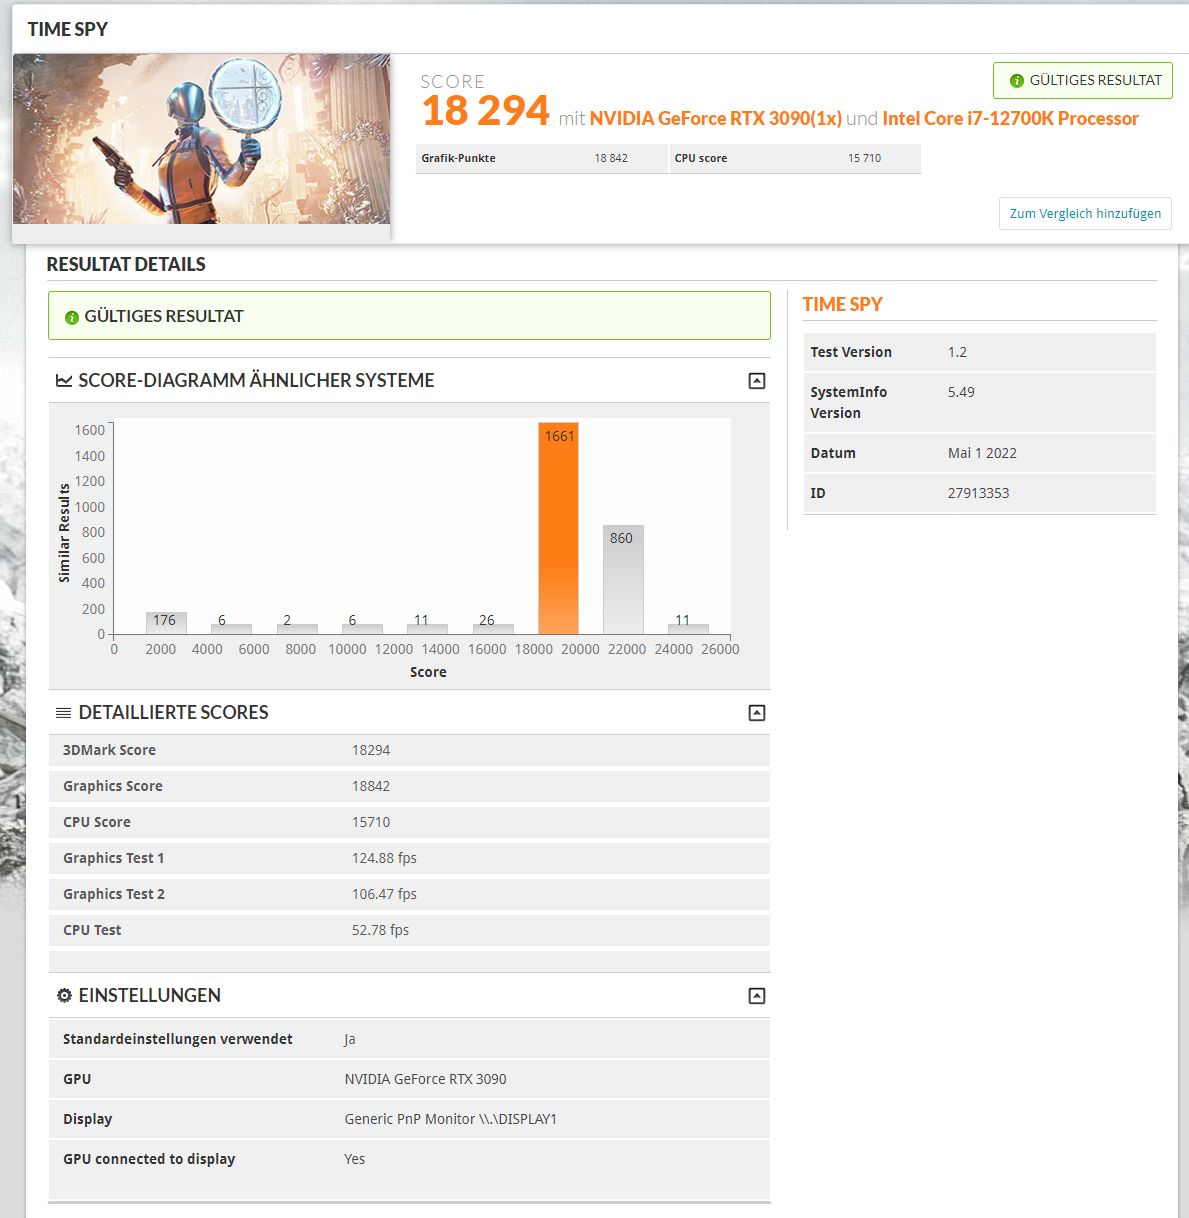The height and width of the screenshot is (1218, 1189).
Task: Open the NVIDIA GeForce RTX 3090(1x) link
Action: 715,118
